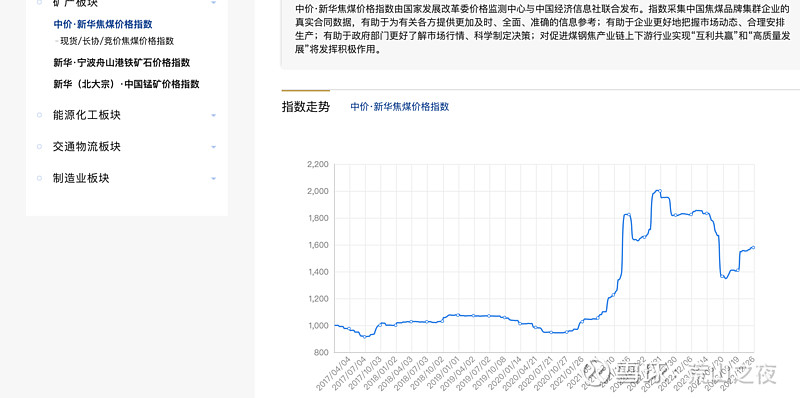Click dropdown arrow beside 能源化工板块

pos(213,116)
